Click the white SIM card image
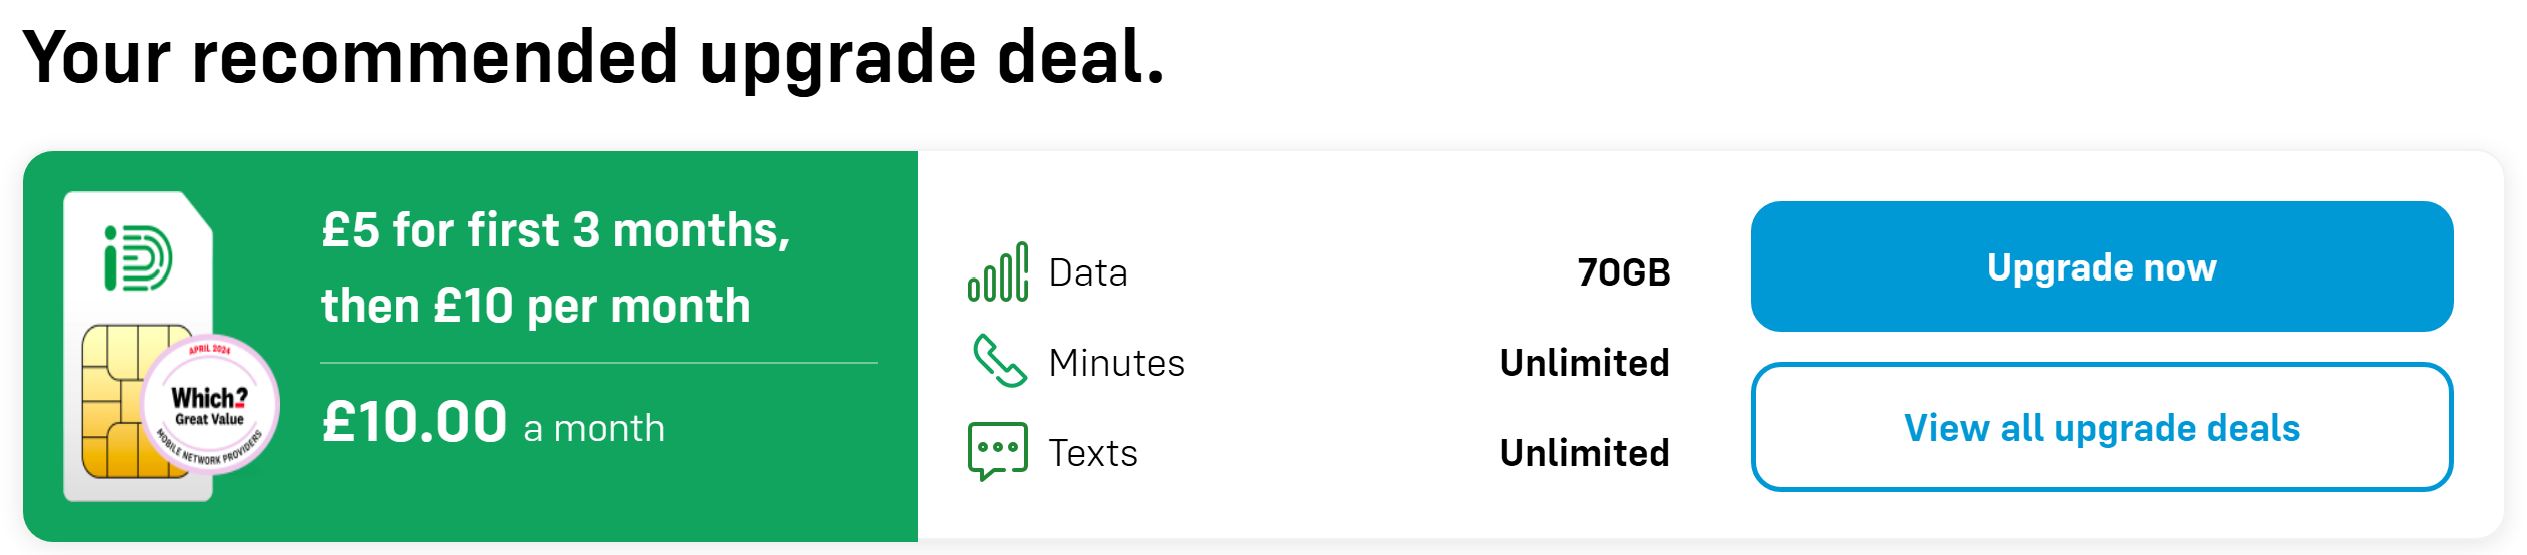 138,346
